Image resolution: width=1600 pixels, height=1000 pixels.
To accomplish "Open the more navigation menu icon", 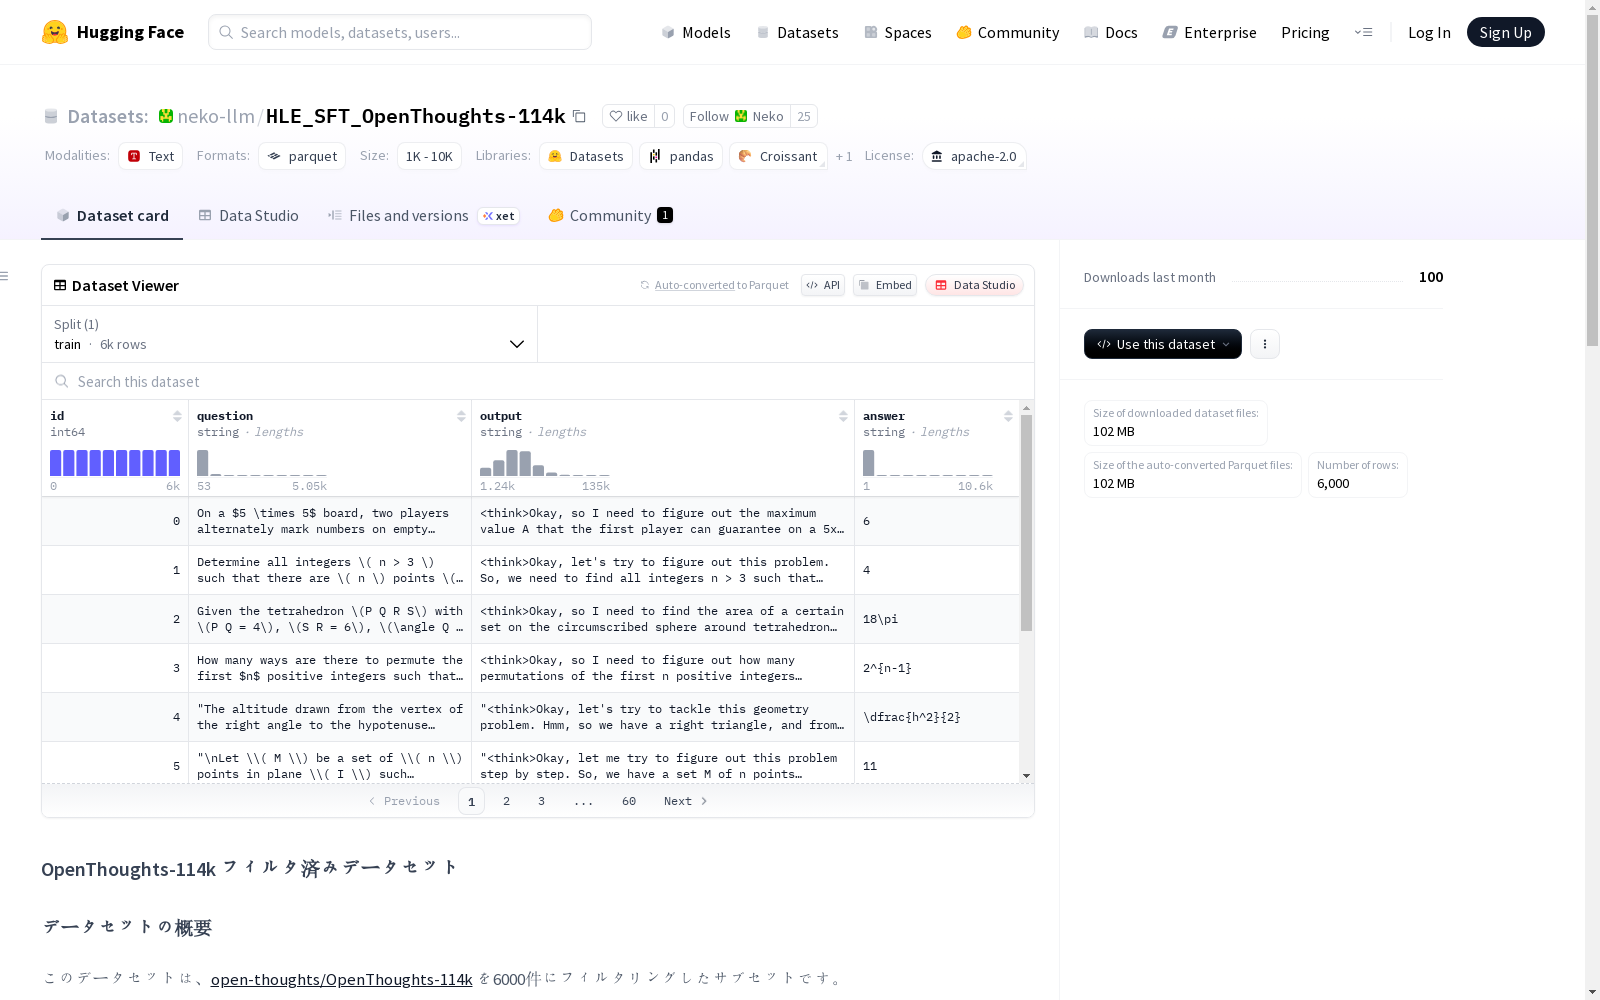I will point(1363,32).
